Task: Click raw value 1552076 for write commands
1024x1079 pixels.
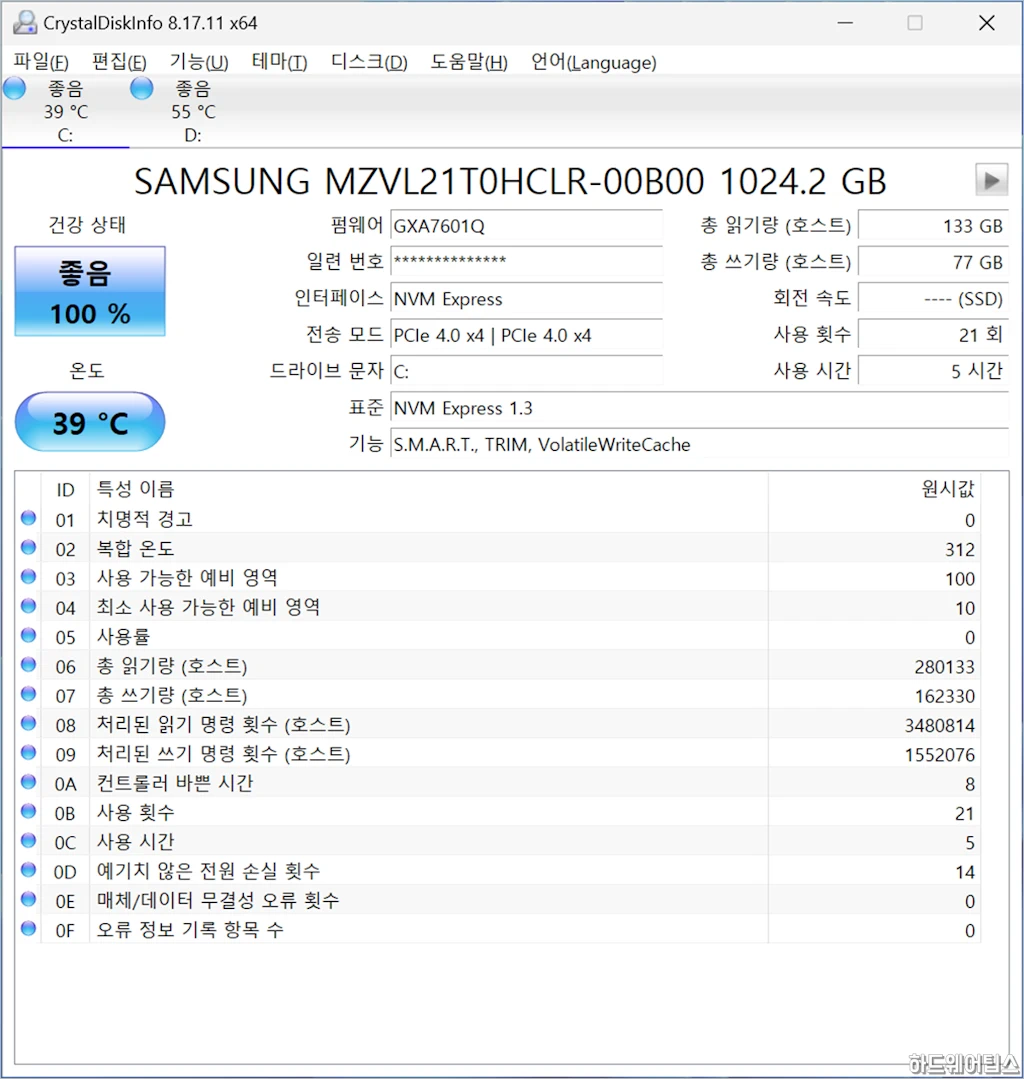Action: [x=939, y=755]
